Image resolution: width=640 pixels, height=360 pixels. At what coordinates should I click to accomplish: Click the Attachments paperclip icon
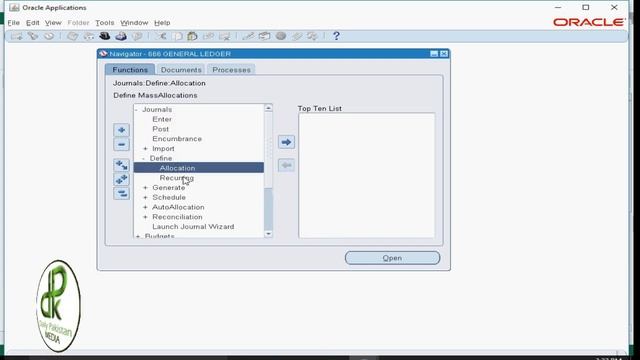point(297,36)
